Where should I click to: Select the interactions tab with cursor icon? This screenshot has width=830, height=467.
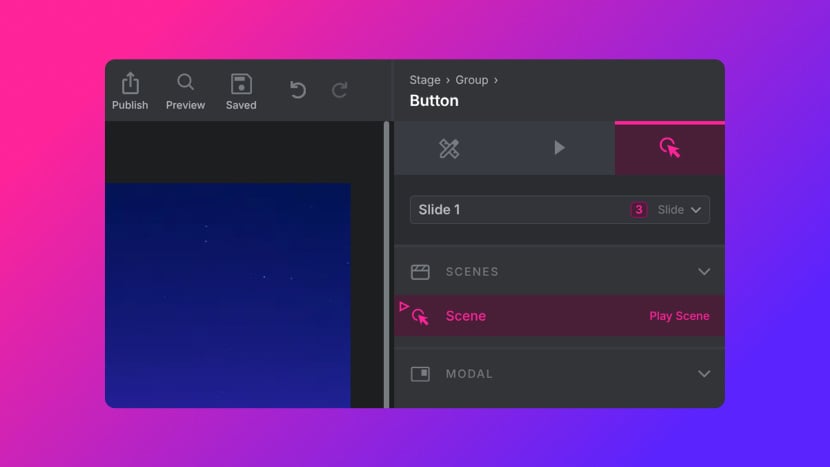click(670, 149)
